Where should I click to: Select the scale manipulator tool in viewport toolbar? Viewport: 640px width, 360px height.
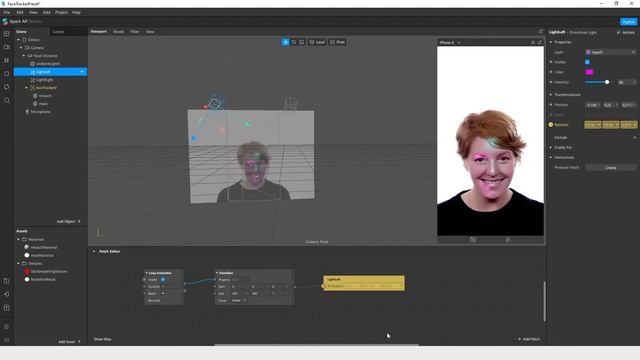pyautogui.click(x=302, y=42)
